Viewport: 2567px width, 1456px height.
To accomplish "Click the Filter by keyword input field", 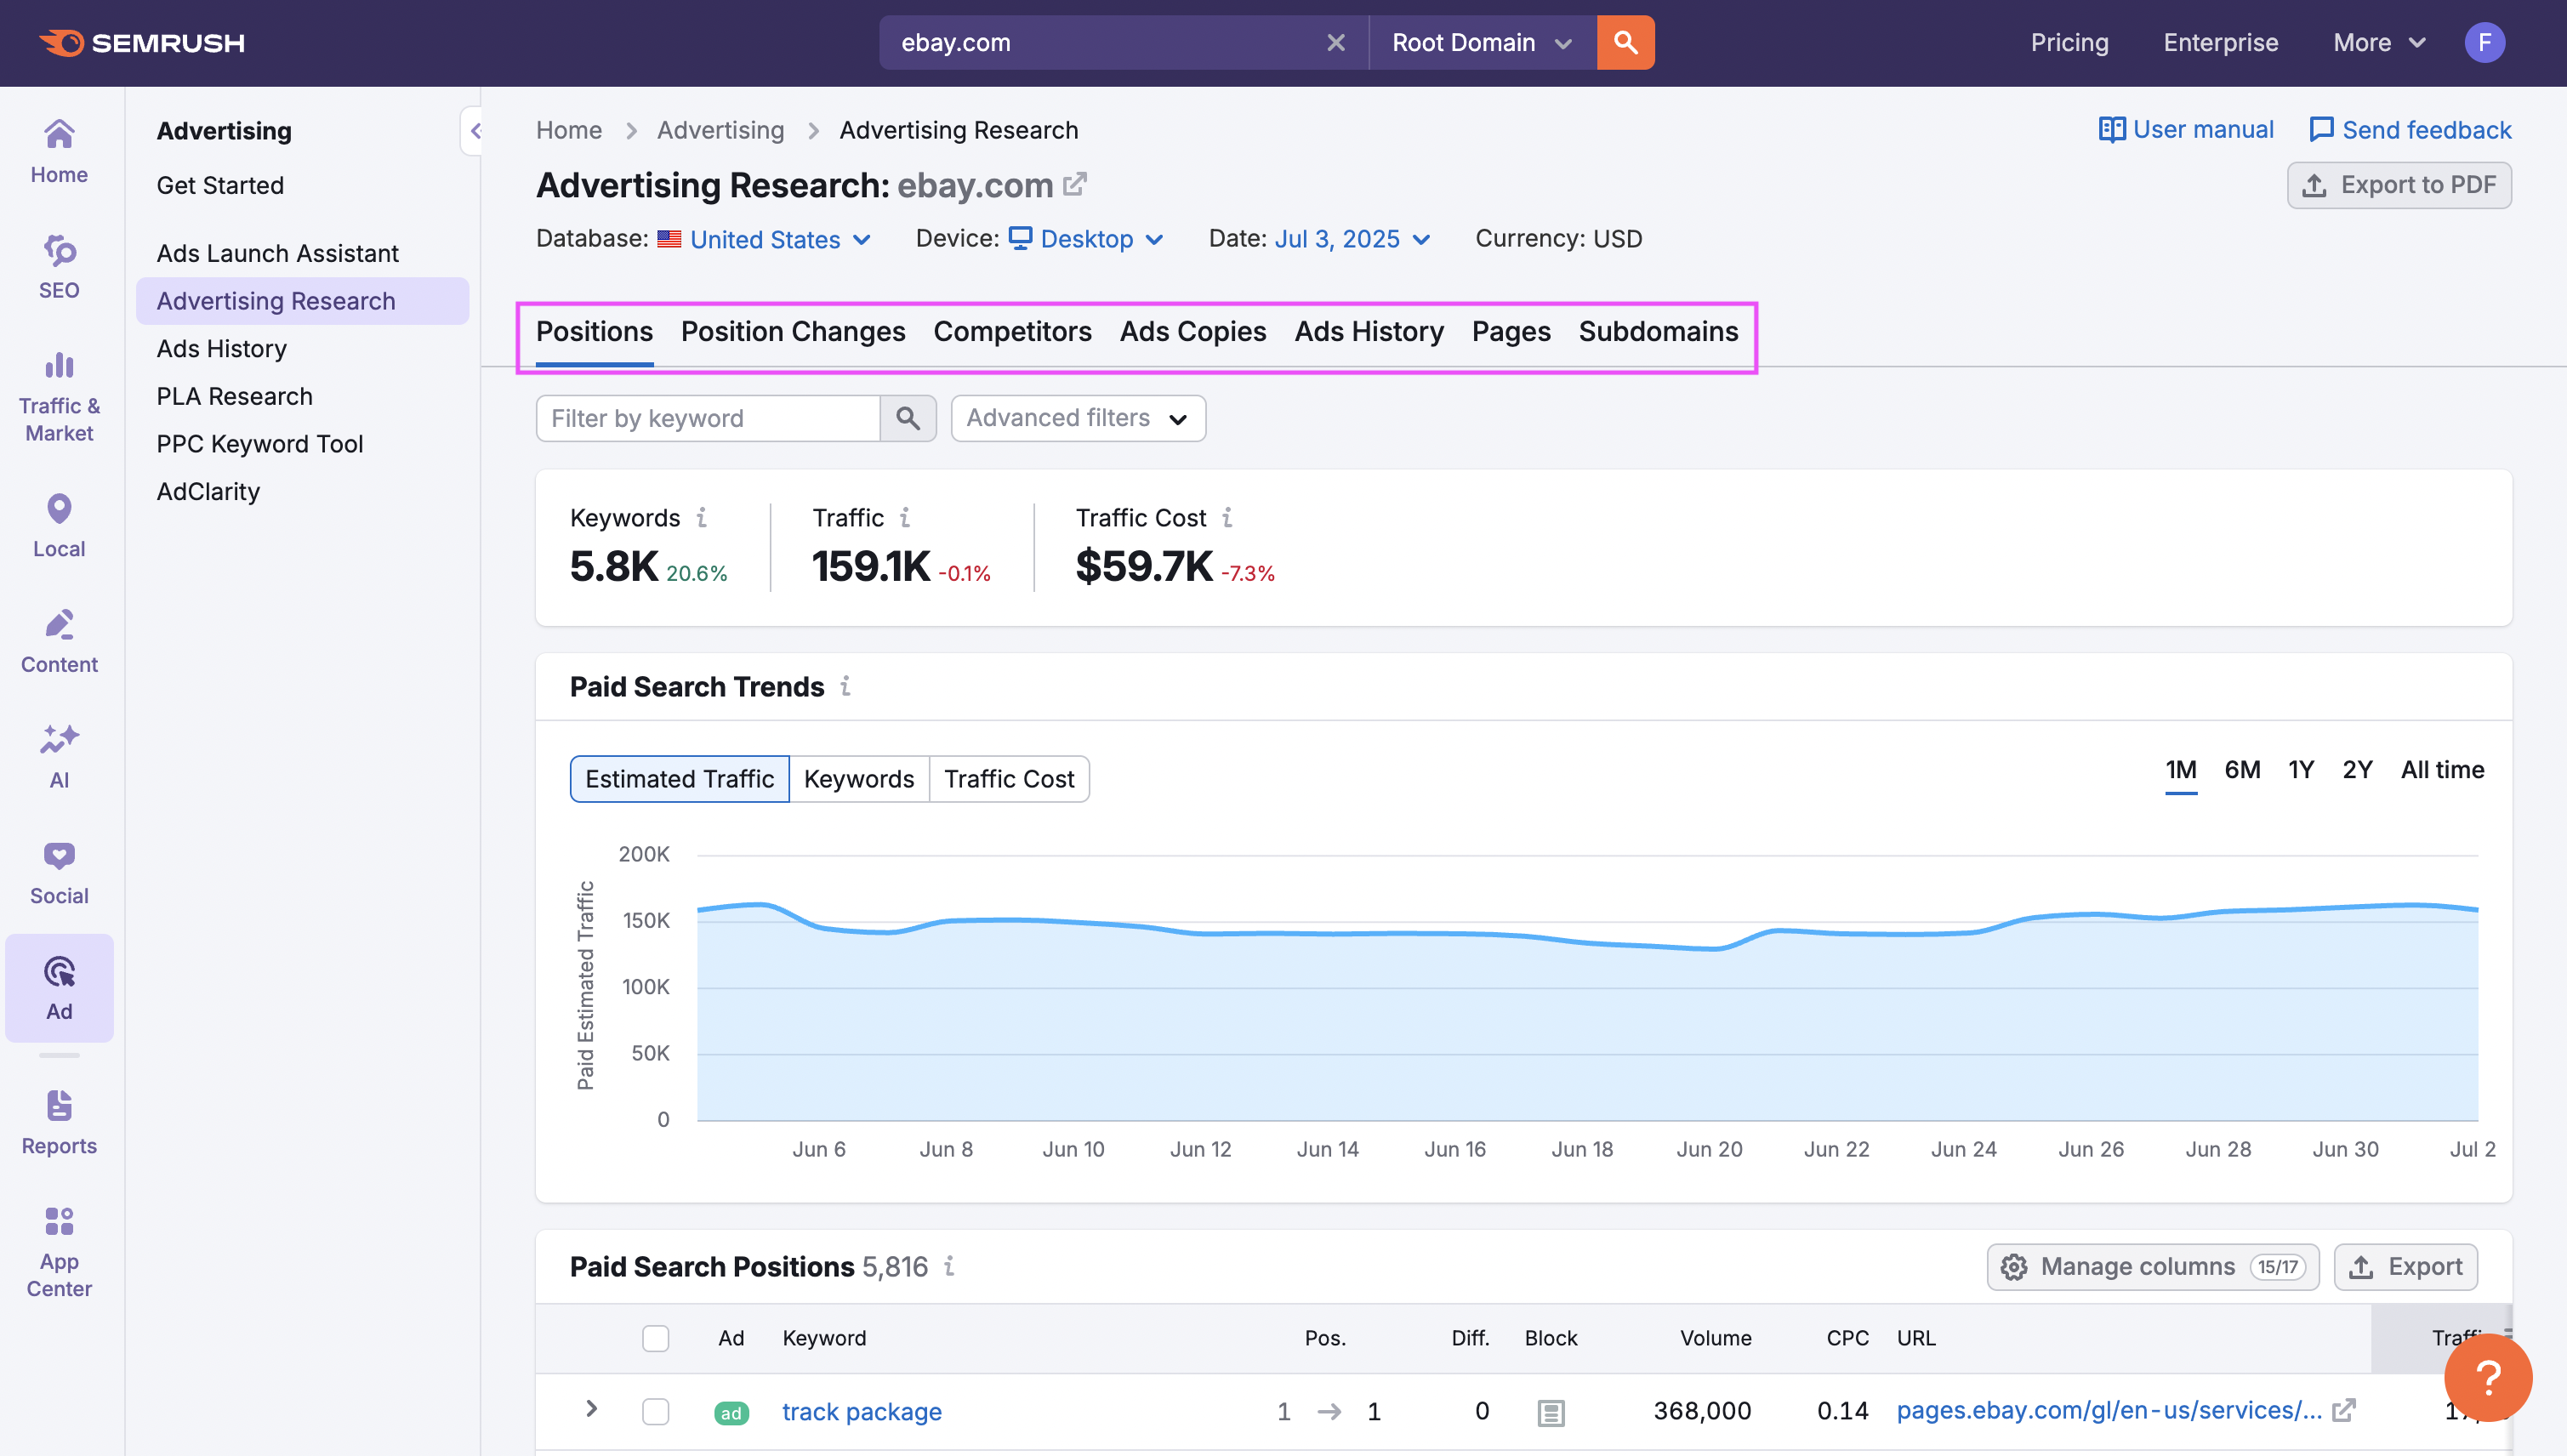I will coord(707,418).
